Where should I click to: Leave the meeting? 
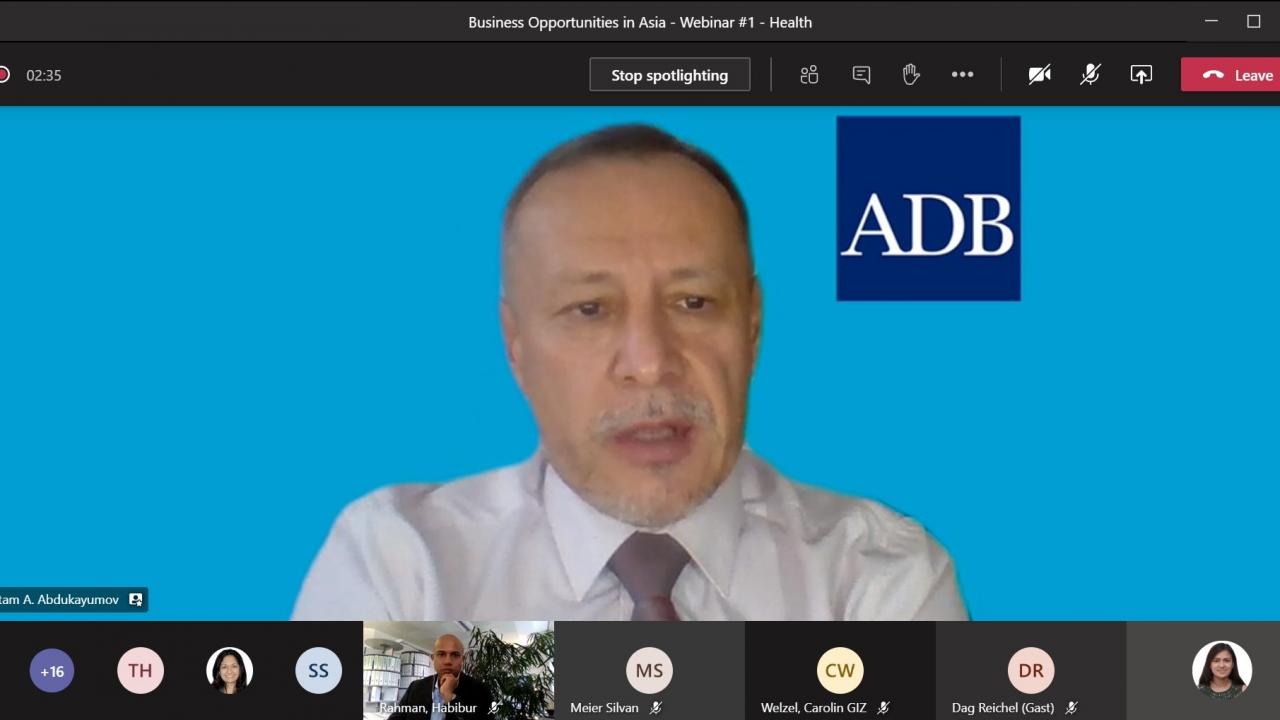click(x=1234, y=75)
